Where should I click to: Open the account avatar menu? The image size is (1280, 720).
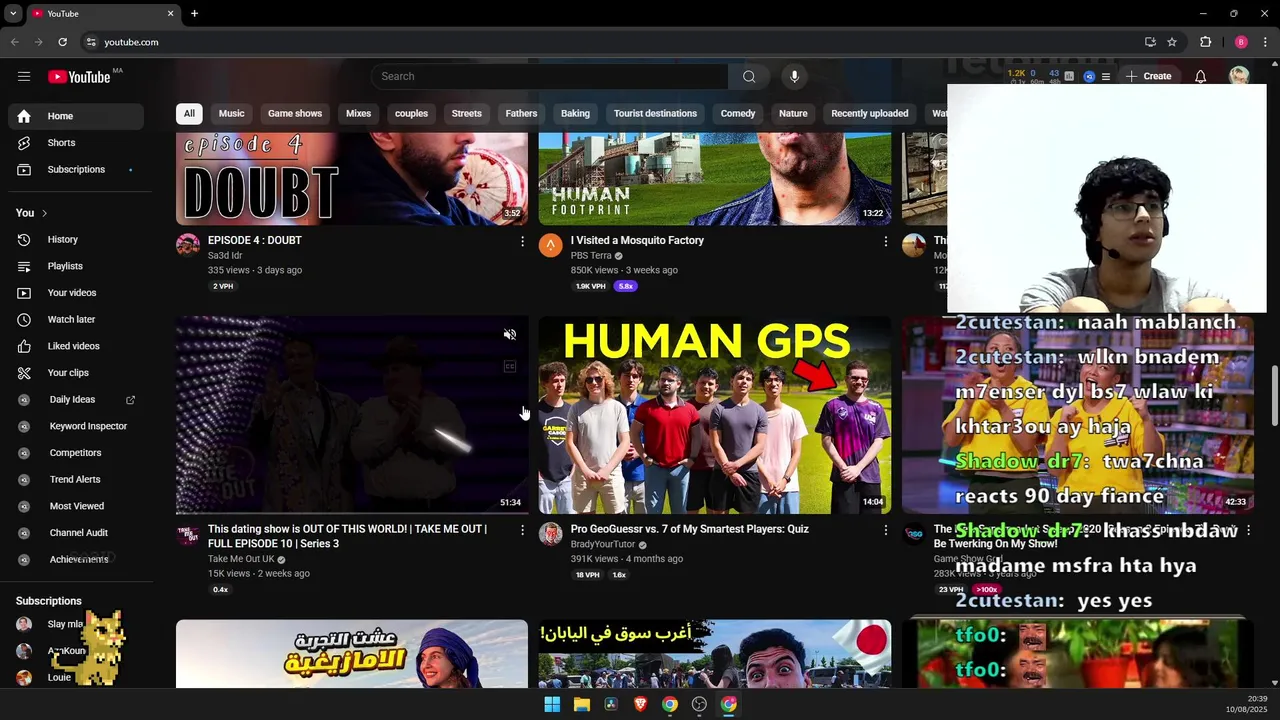pyautogui.click(x=1239, y=76)
